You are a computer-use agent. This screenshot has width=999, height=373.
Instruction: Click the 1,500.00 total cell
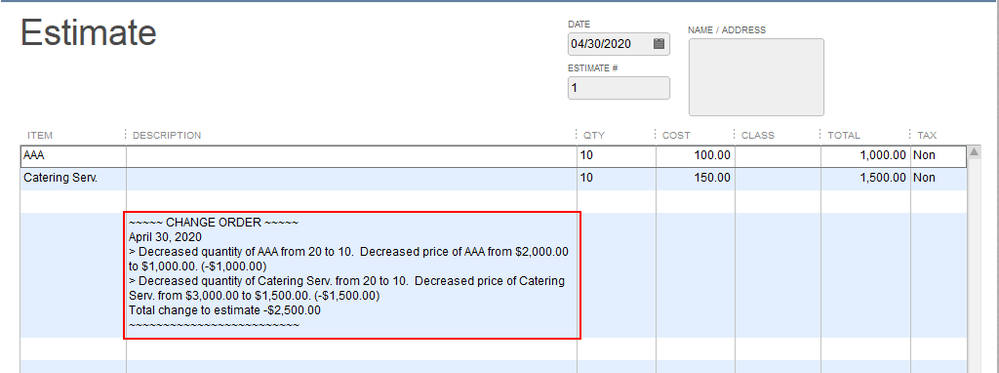tap(865, 179)
